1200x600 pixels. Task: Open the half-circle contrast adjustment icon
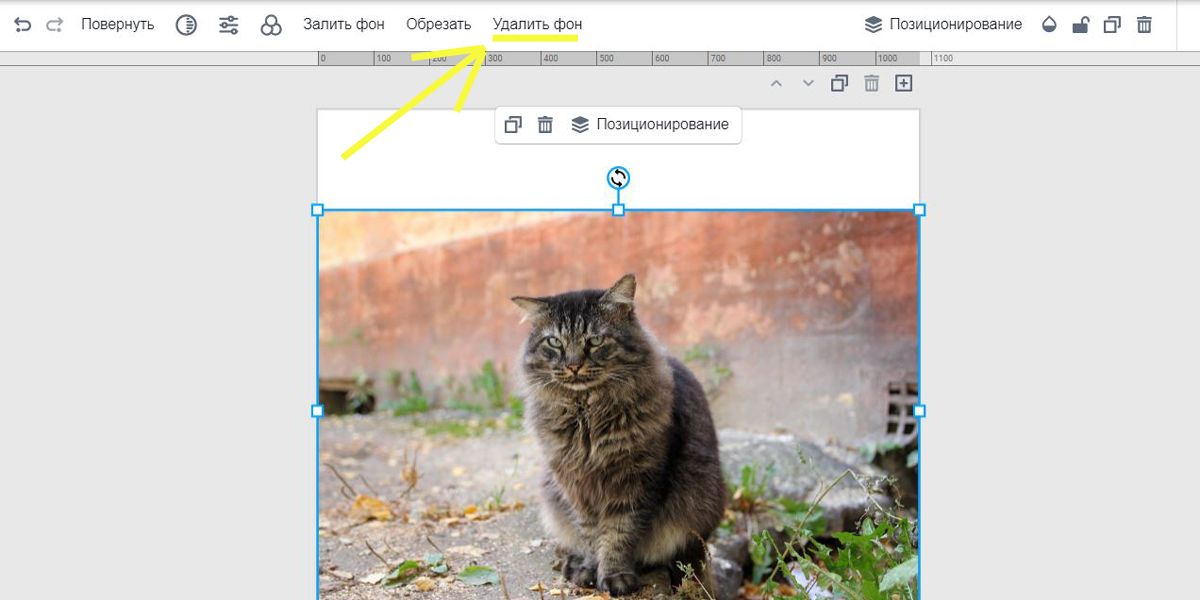tap(186, 25)
